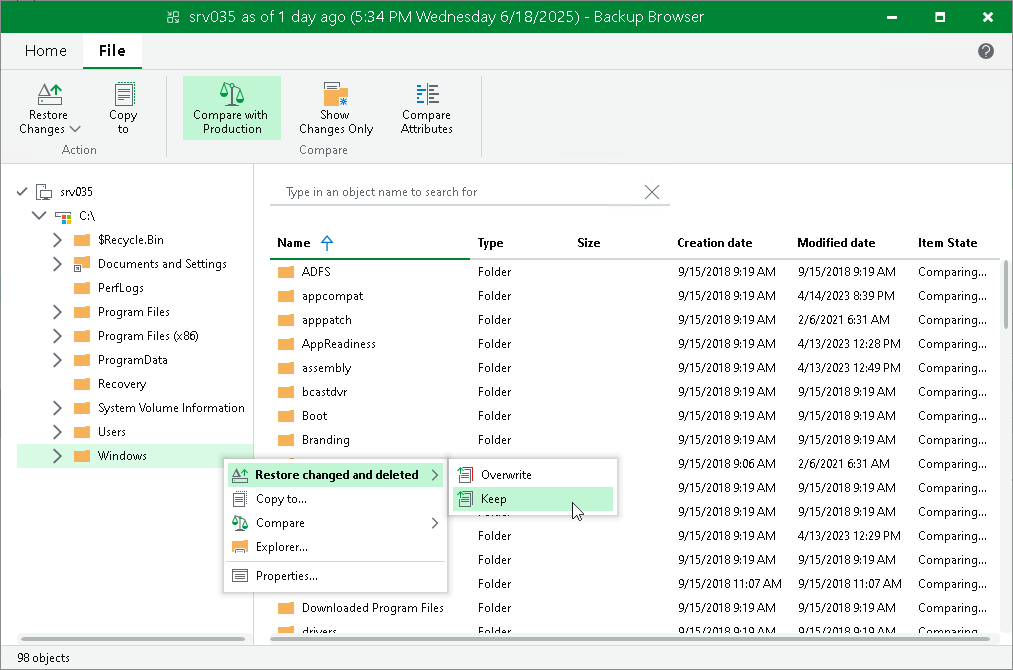Click the object name search field

pos(459,192)
